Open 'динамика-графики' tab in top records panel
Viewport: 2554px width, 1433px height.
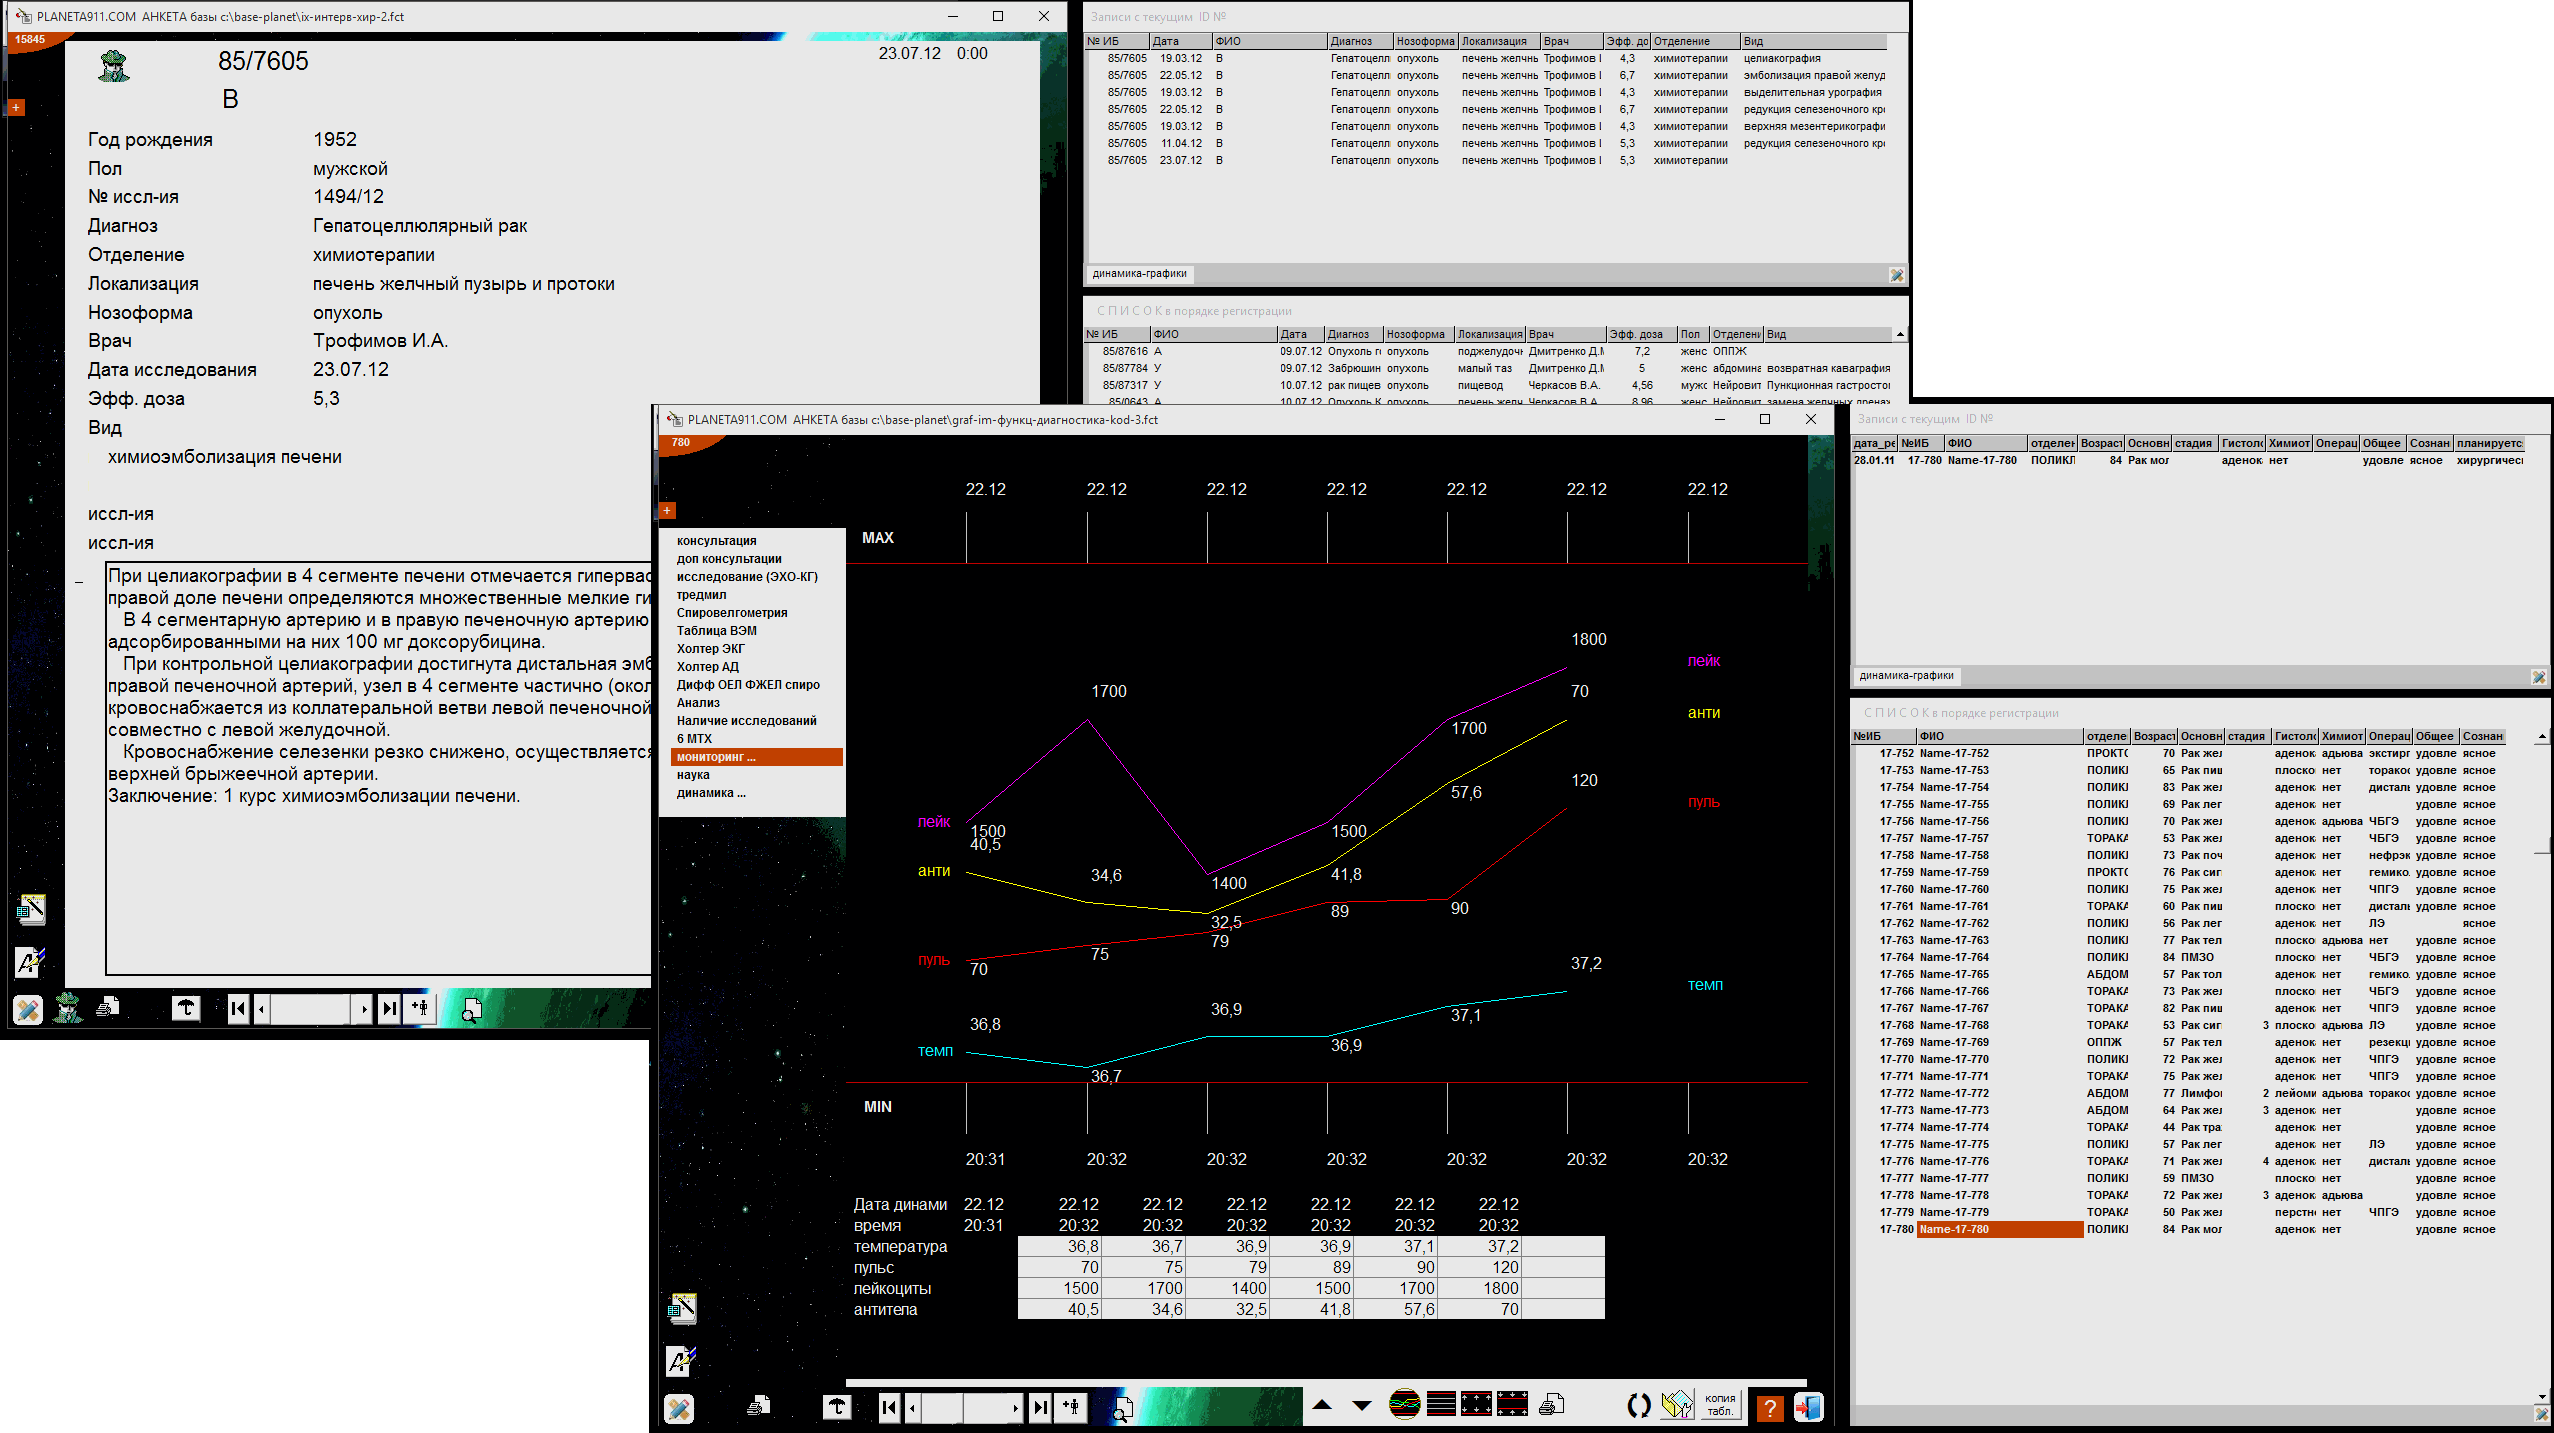[1139, 274]
